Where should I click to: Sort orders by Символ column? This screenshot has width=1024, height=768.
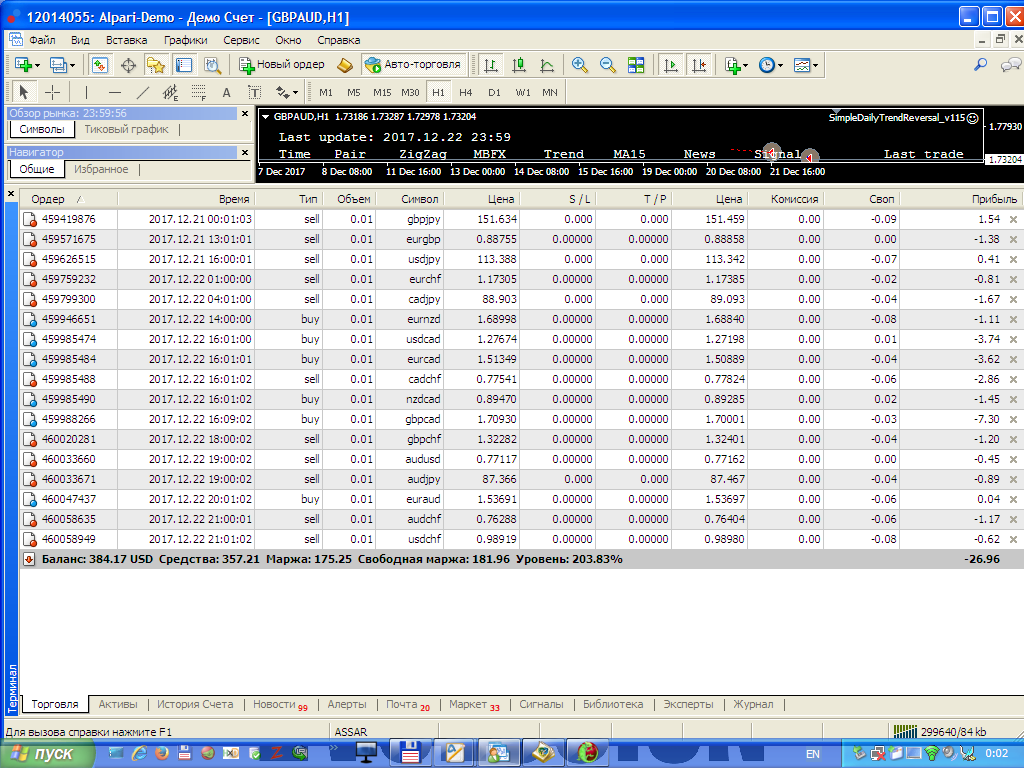(409, 199)
